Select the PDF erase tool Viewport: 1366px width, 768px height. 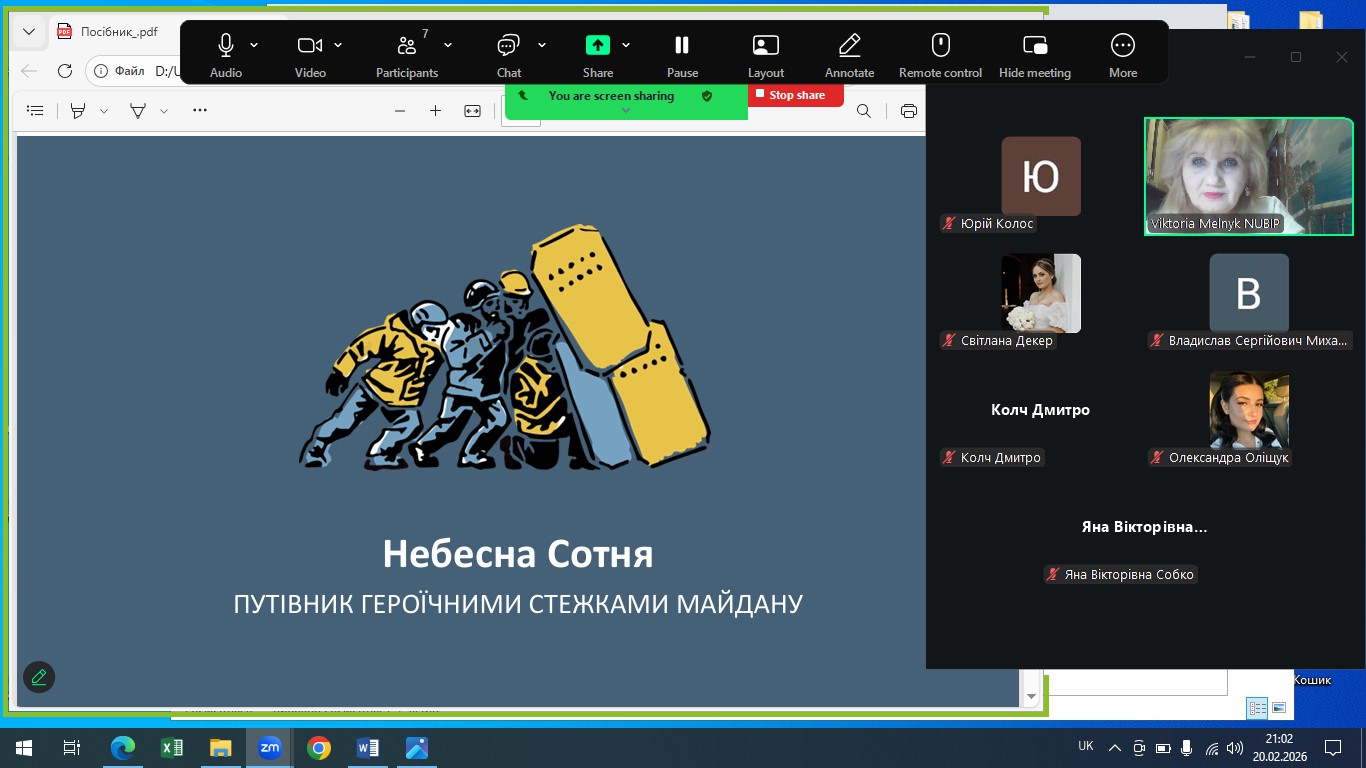pyautogui.click(x=138, y=111)
